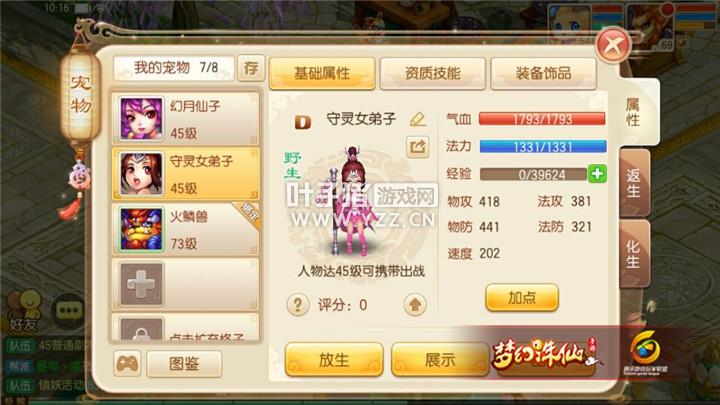Screen dimensions: 720x405
Task: Click the 放生 release button
Action: (x=334, y=360)
